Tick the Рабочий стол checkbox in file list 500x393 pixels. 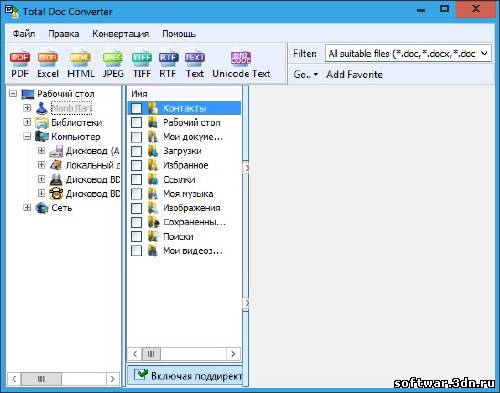(136, 123)
